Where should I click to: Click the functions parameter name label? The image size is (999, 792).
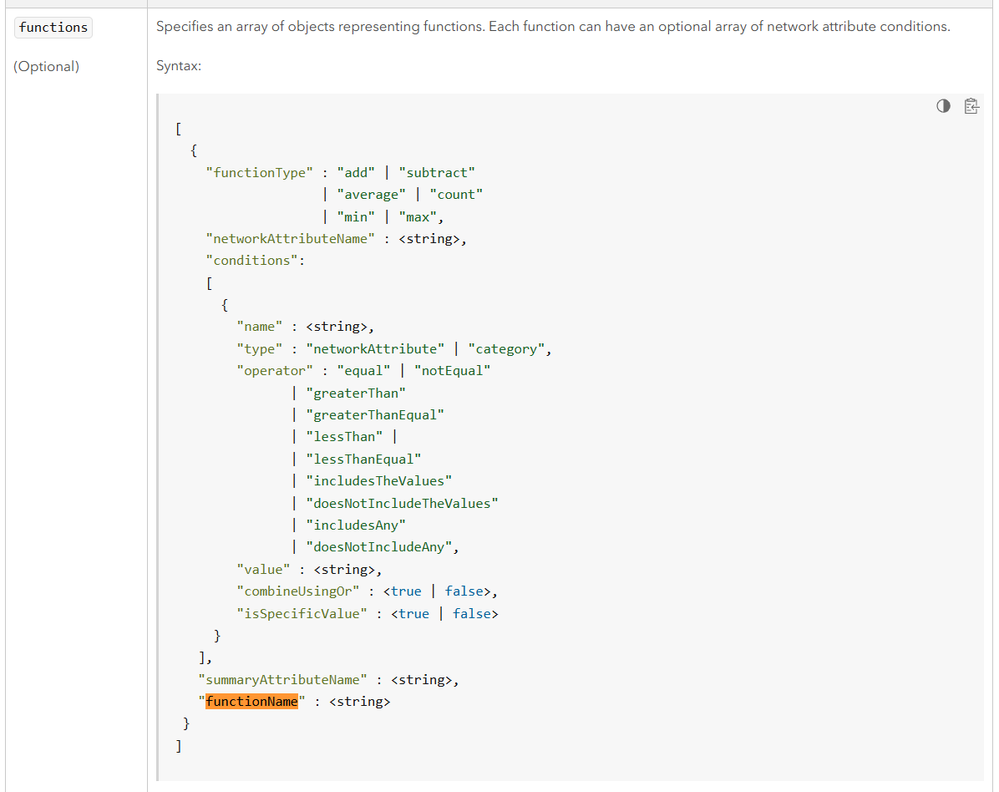pyautogui.click(x=53, y=27)
